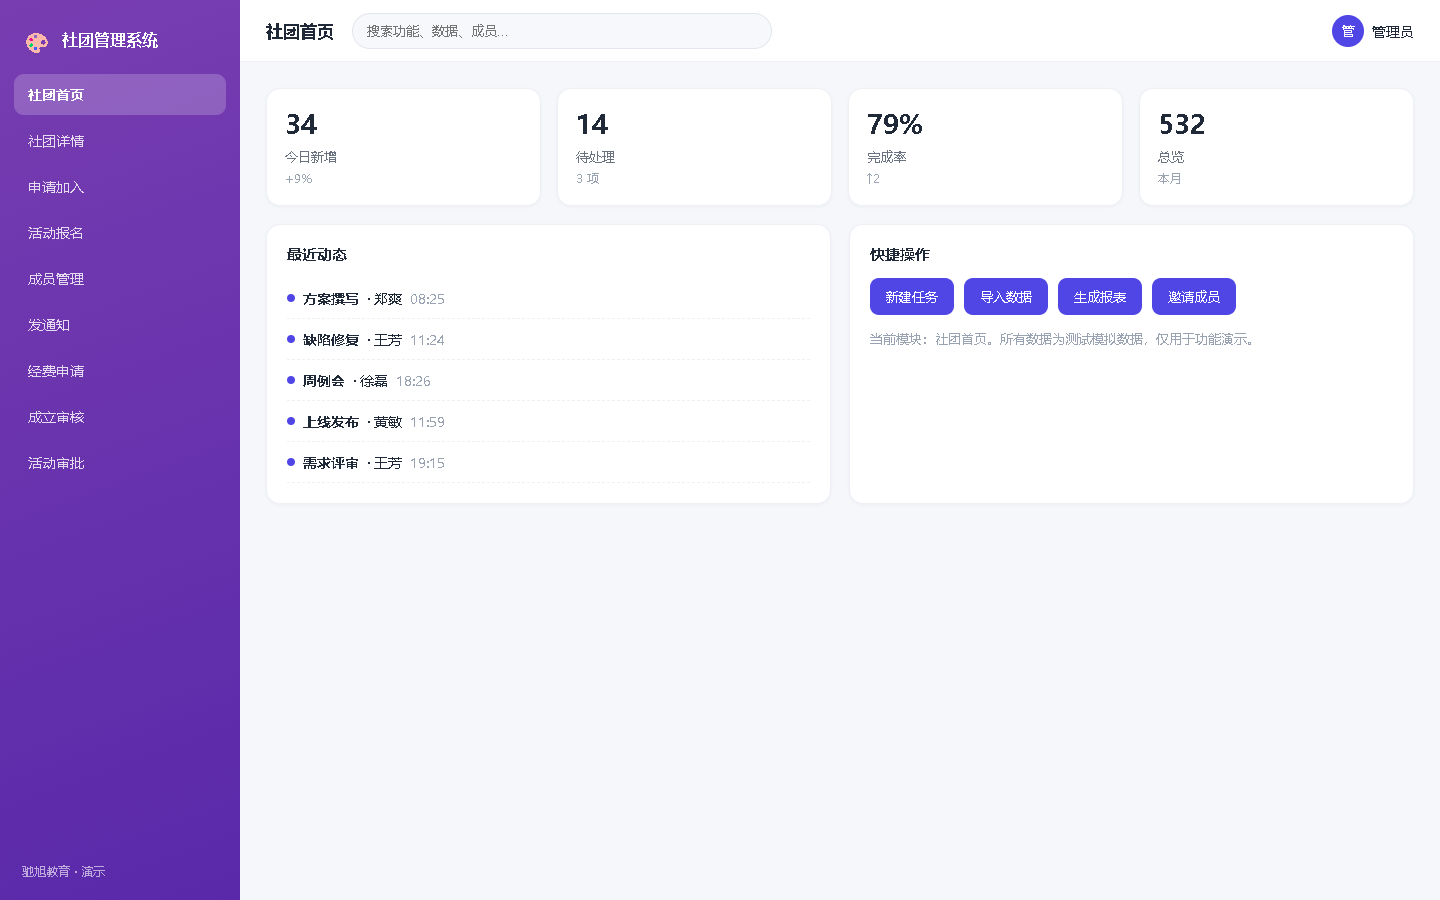The image size is (1440, 900).
Task: Select 成立审核 in the sidebar
Action: coord(120,417)
